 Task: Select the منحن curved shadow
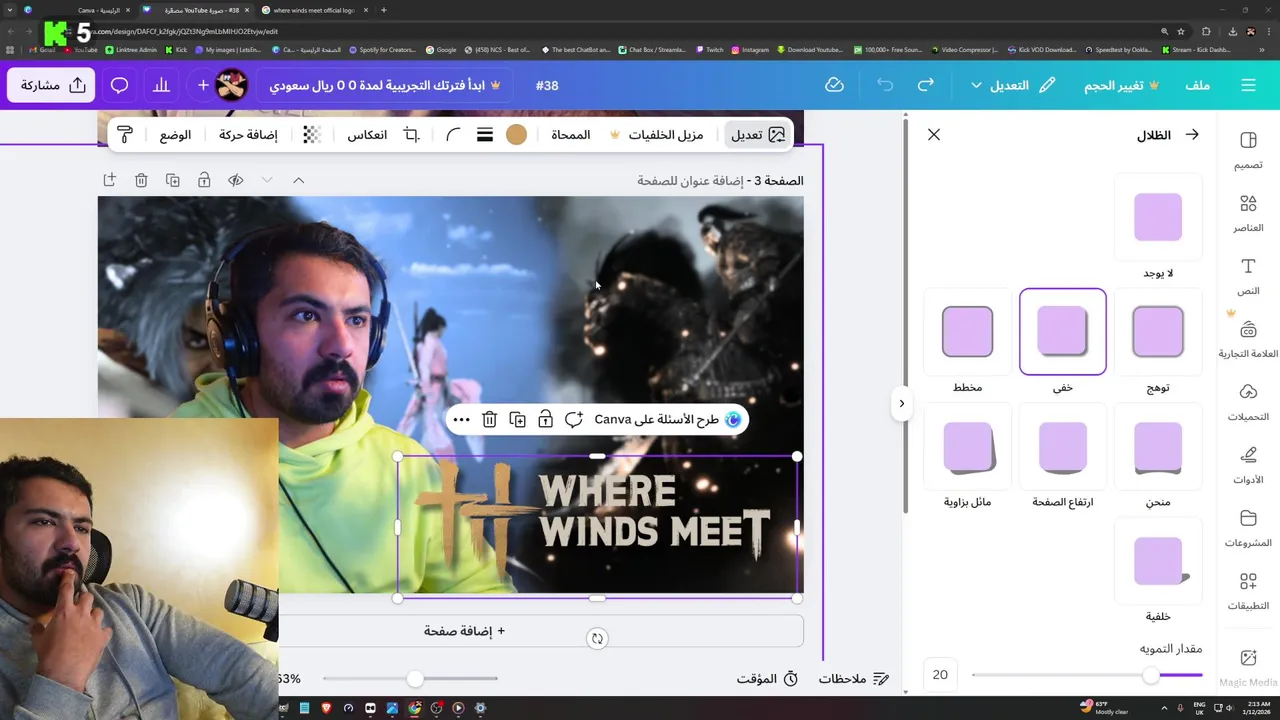1158,447
